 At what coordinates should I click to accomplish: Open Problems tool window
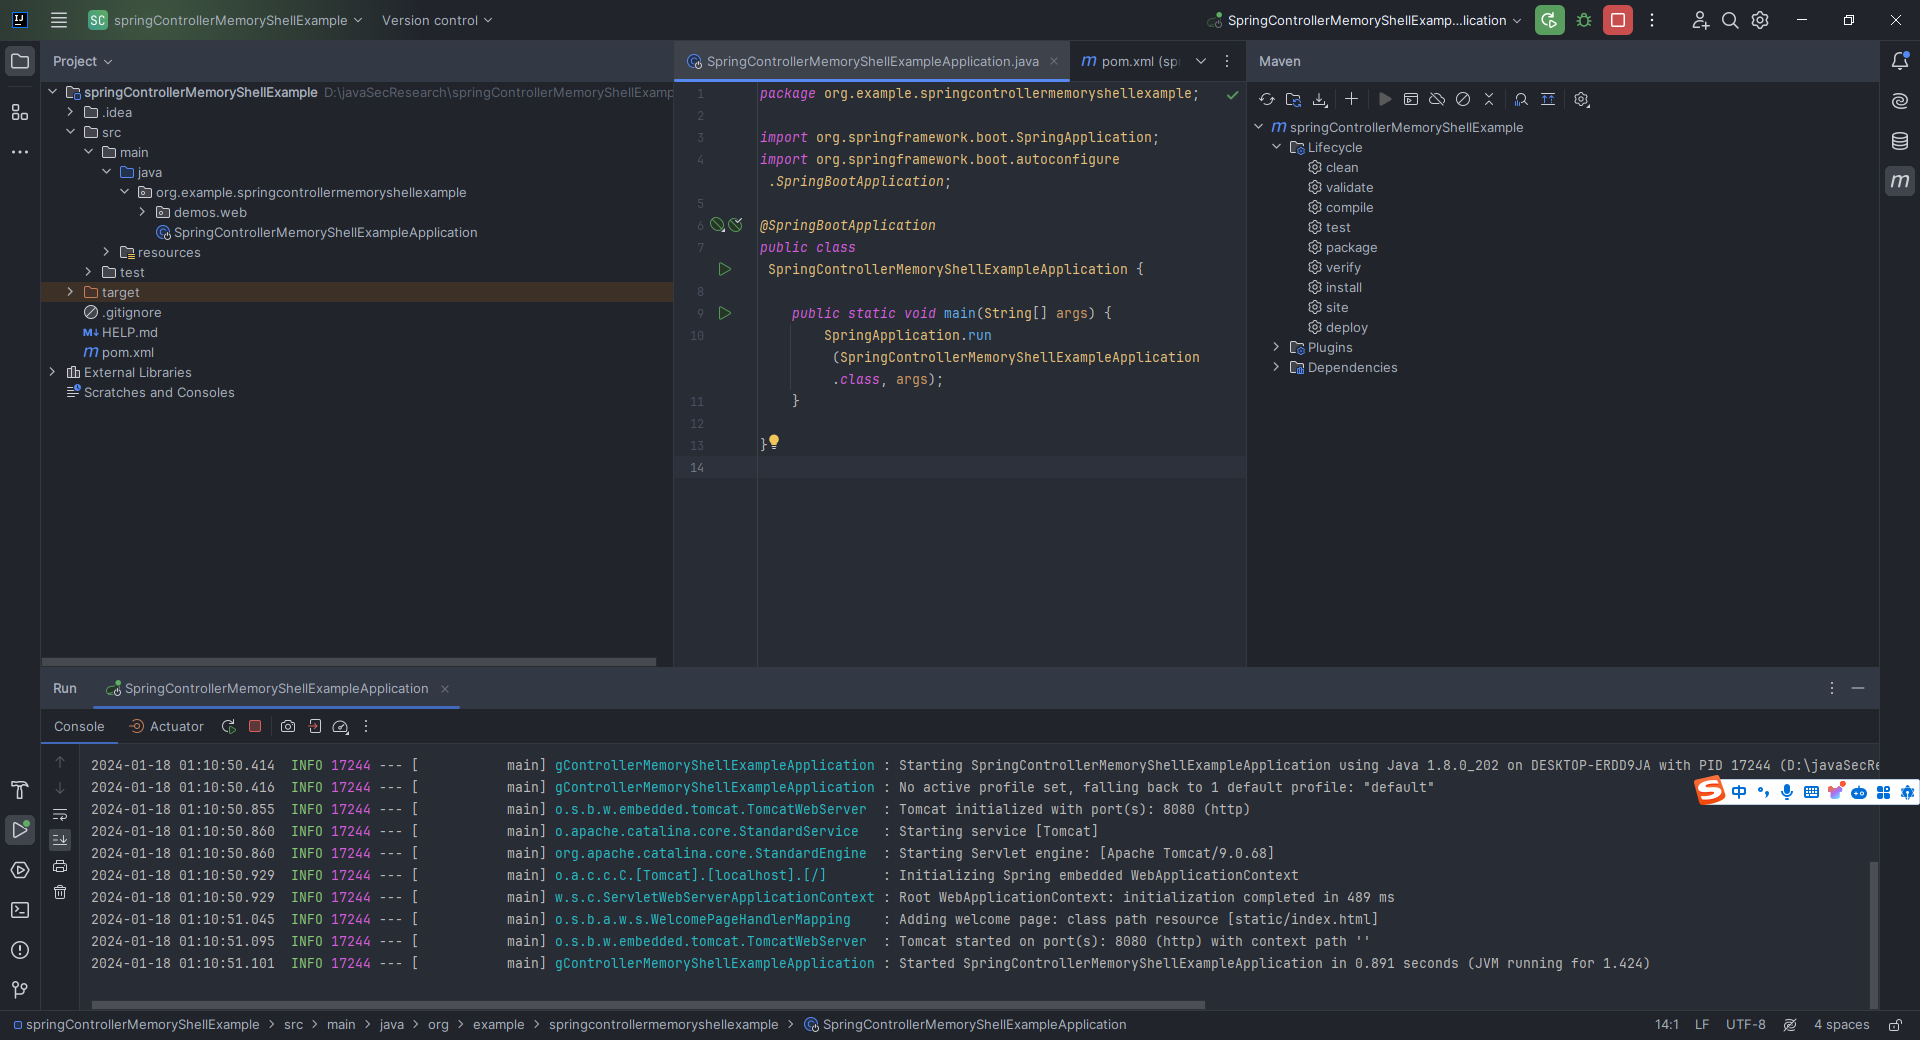point(20,950)
